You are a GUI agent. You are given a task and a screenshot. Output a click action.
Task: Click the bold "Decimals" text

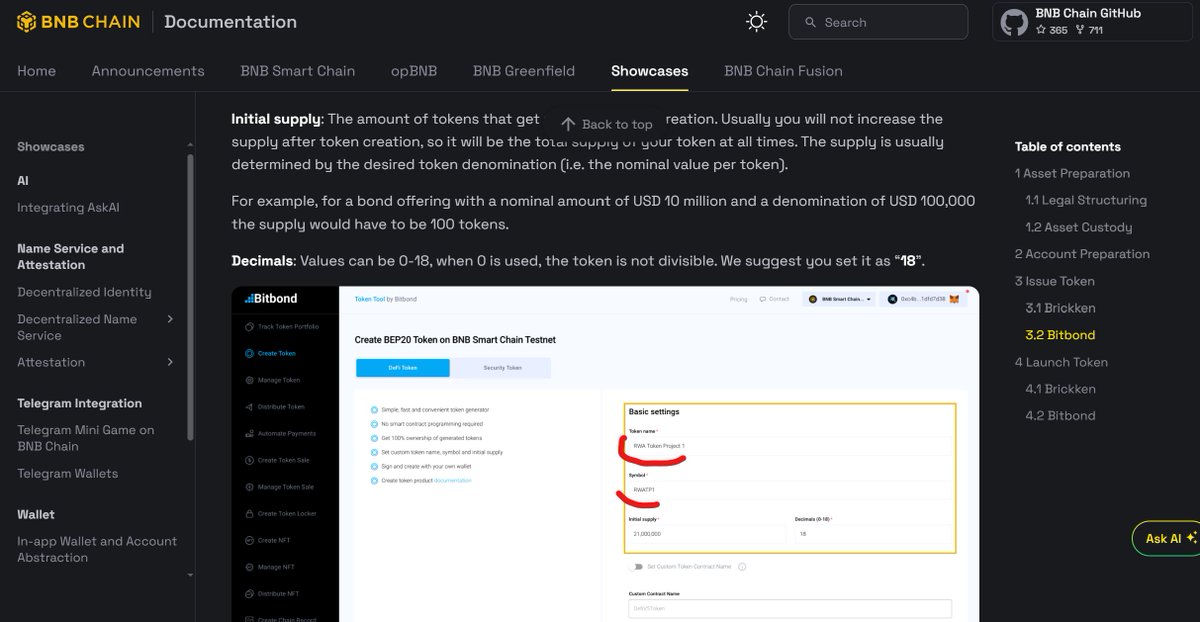coord(261,261)
